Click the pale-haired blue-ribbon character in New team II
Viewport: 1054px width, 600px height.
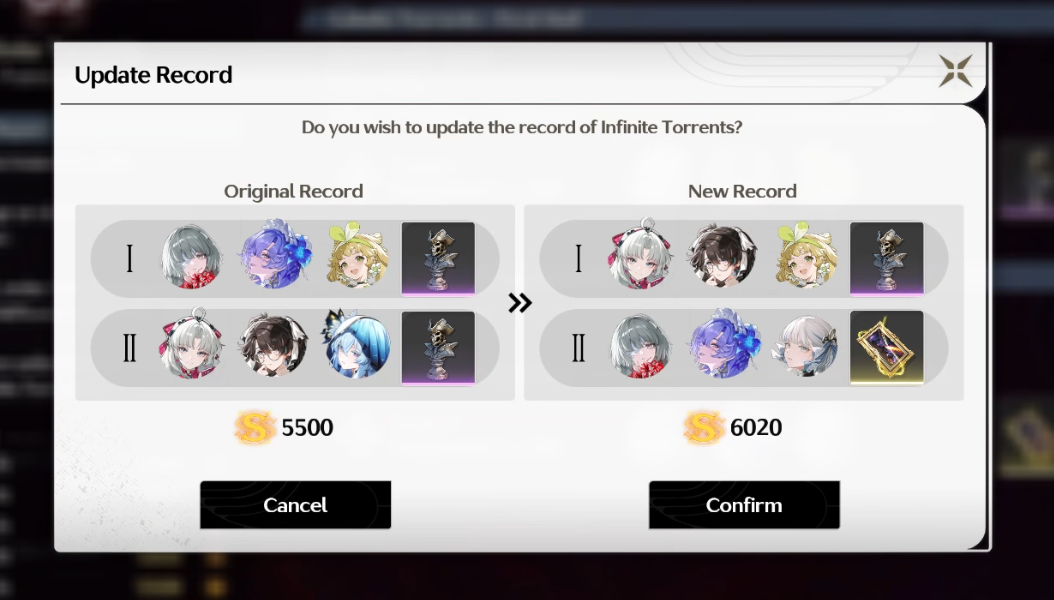807,347
